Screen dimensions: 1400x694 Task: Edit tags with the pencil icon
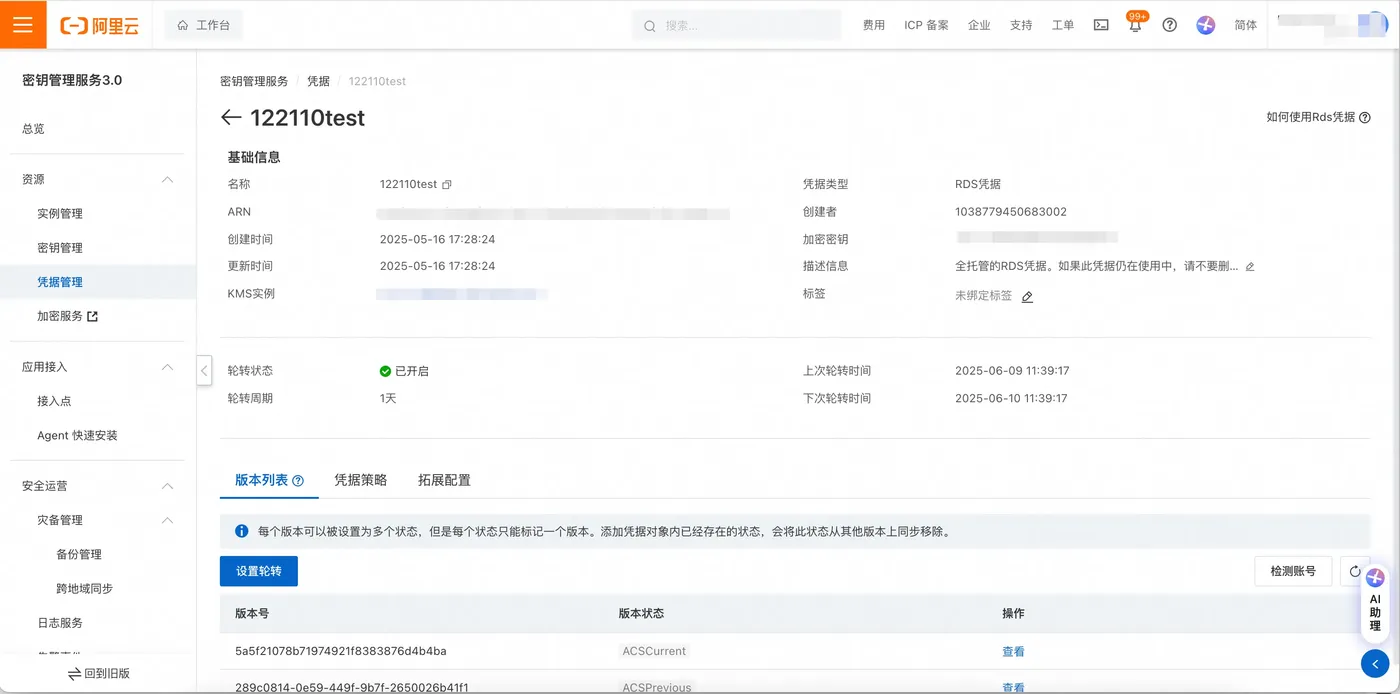[1027, 297]
